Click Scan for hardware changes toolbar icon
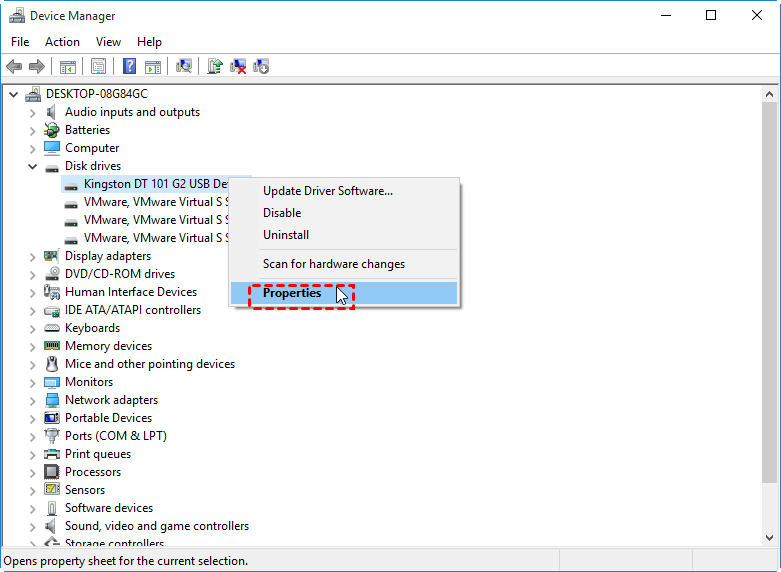 (184, 66)
